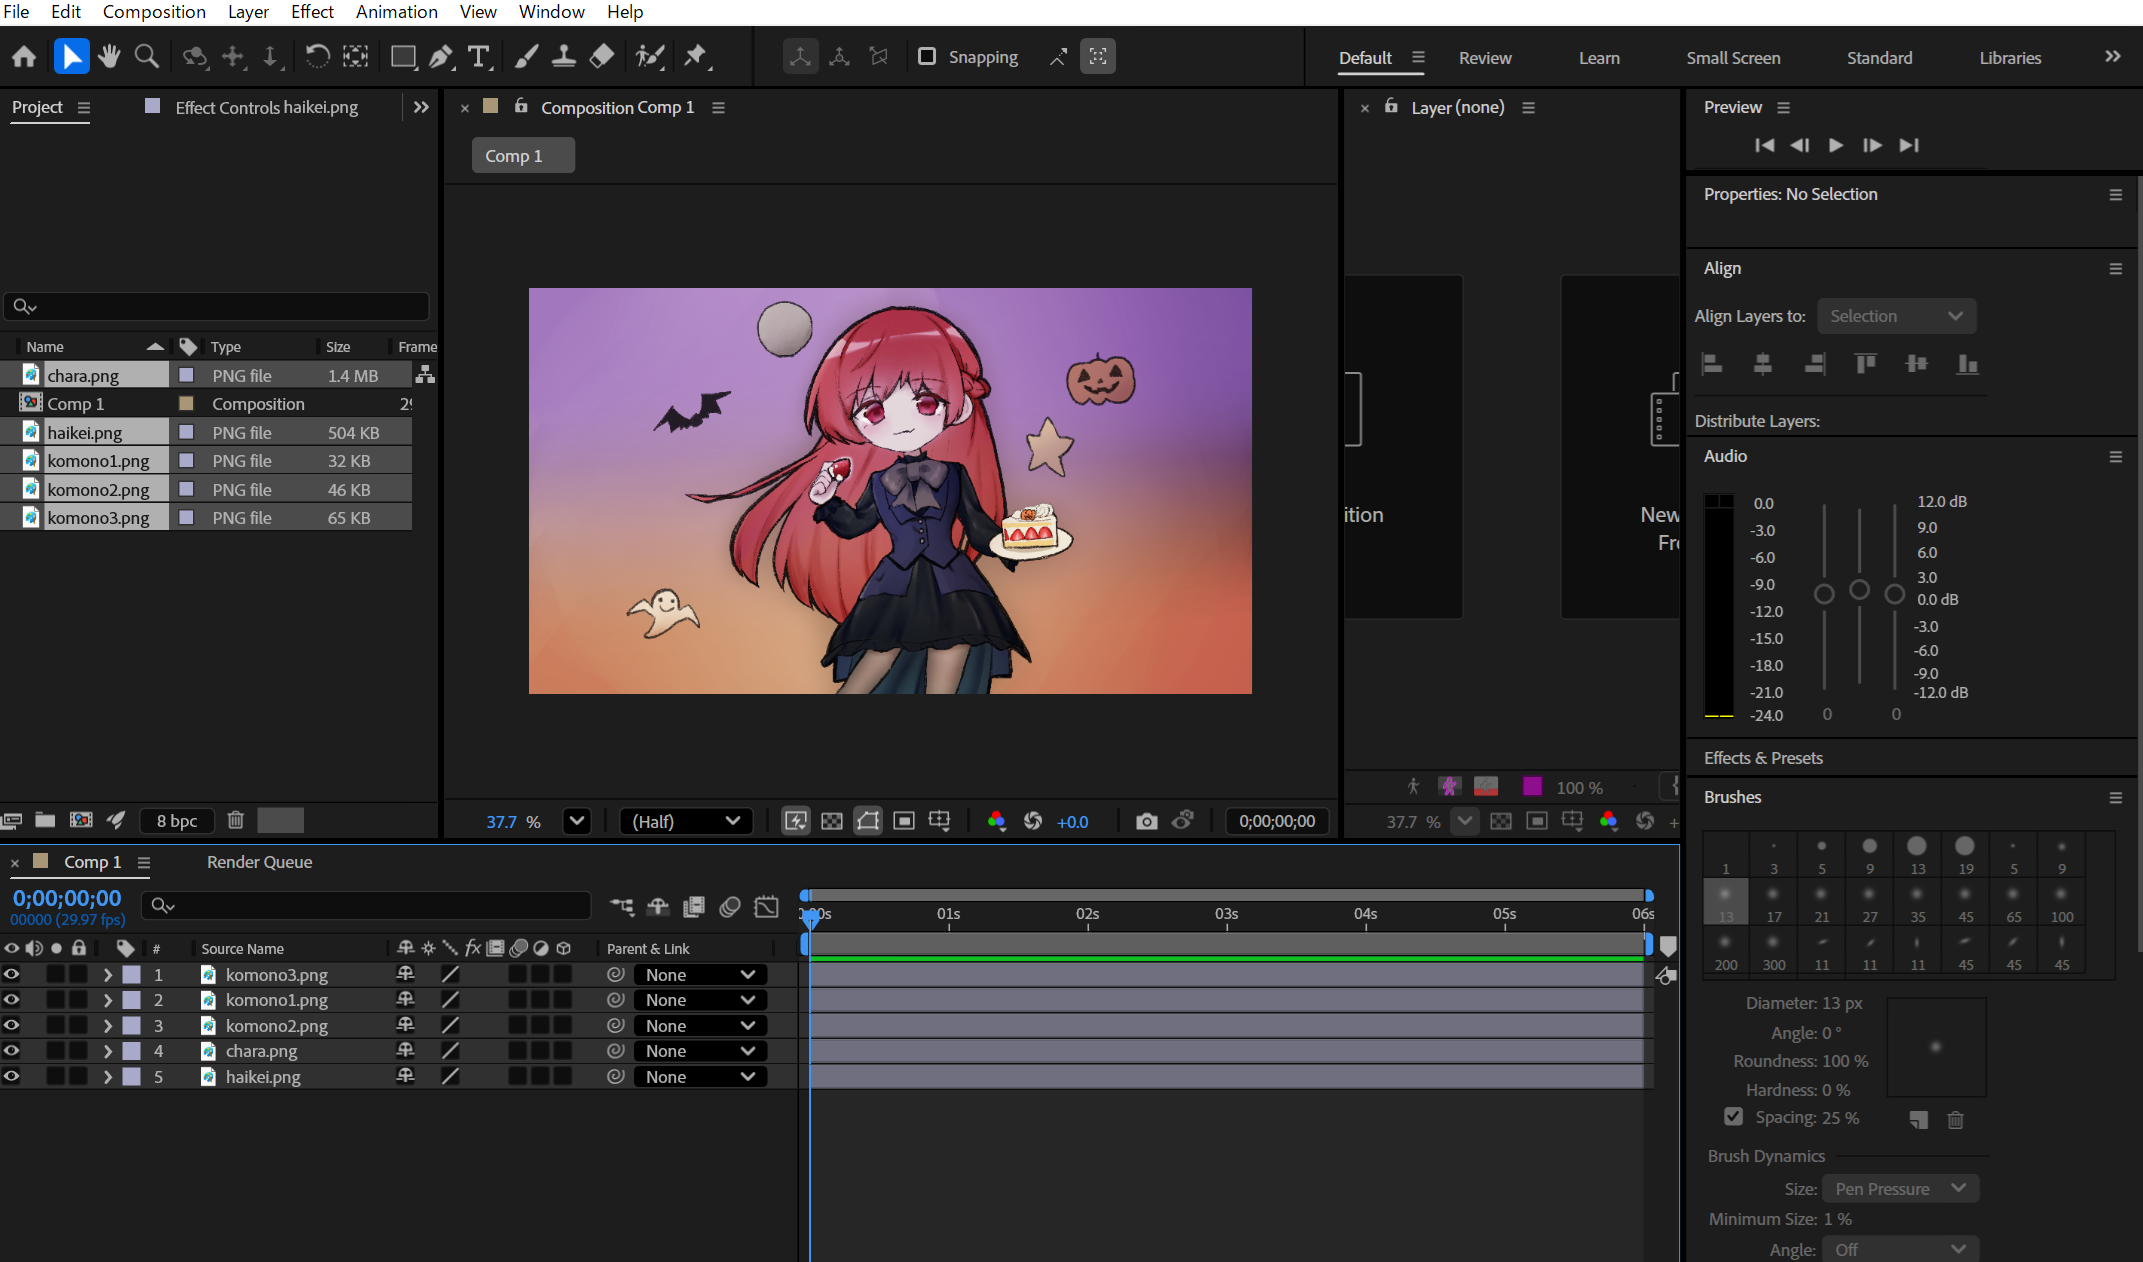The image size is (2143, 1262).
Task: Open Align Layers to Selection dropdown
Action: click(x=1895, y=316)
